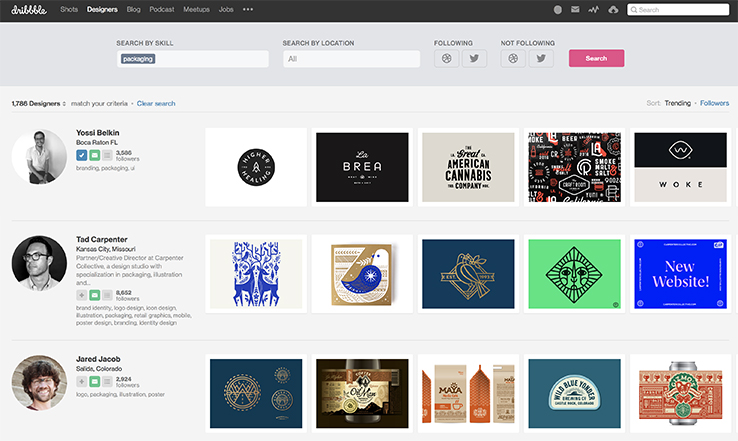This screenshot has width=738, height=441.
Task: Toggle Dribbble filter under Not Following
Action: tap(513, 58)
